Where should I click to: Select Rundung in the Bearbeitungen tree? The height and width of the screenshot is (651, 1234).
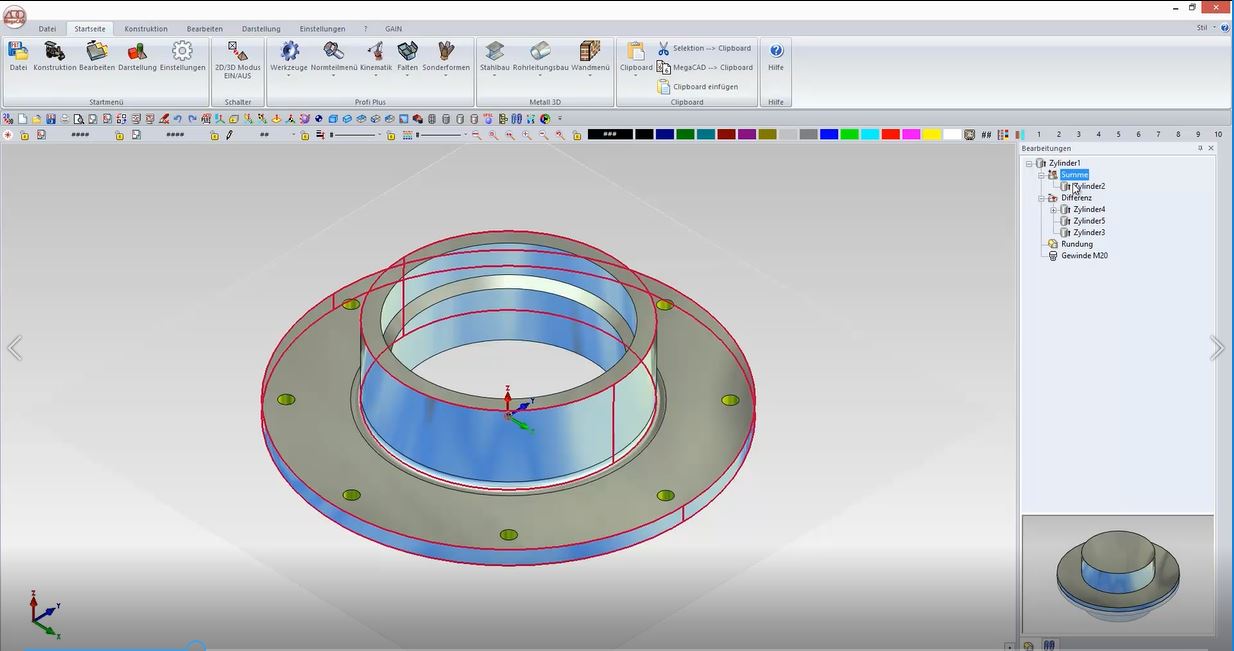(x=1077, y=244)
